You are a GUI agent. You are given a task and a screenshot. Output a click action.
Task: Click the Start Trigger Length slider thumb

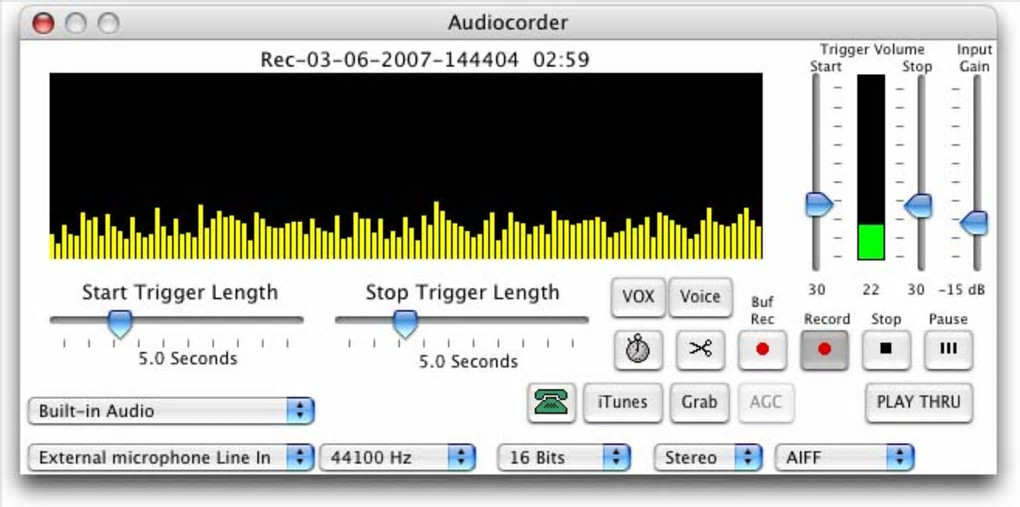click(120, 323)
